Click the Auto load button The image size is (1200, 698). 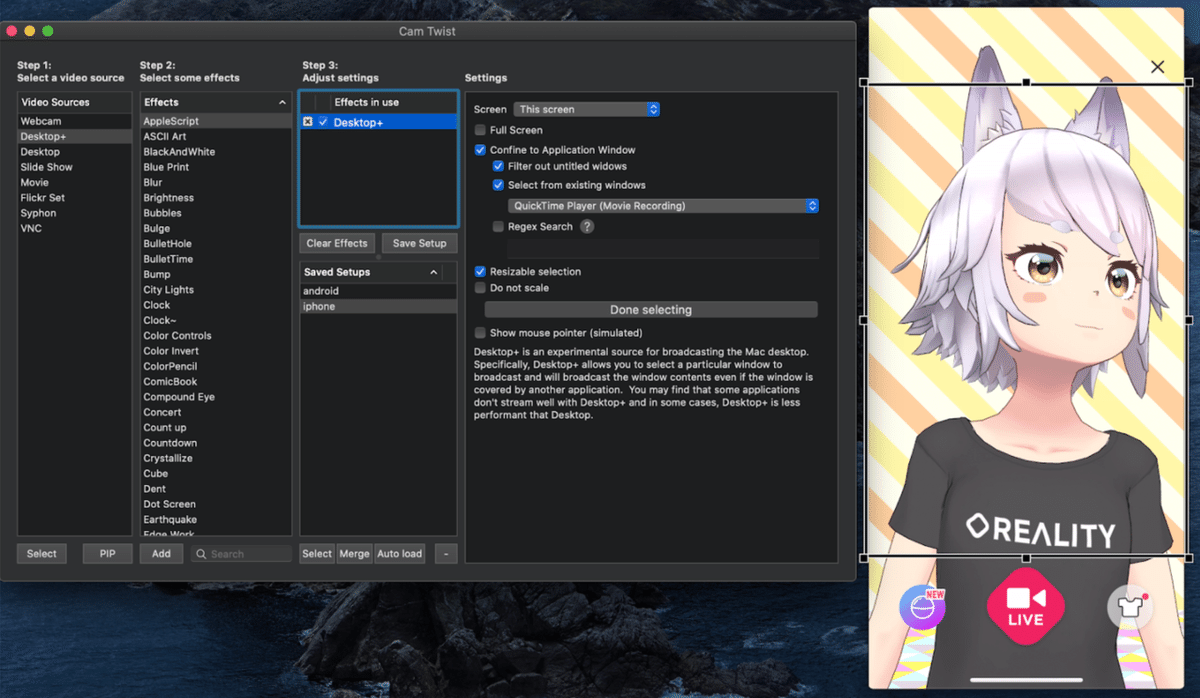click(x=399, y=554)
